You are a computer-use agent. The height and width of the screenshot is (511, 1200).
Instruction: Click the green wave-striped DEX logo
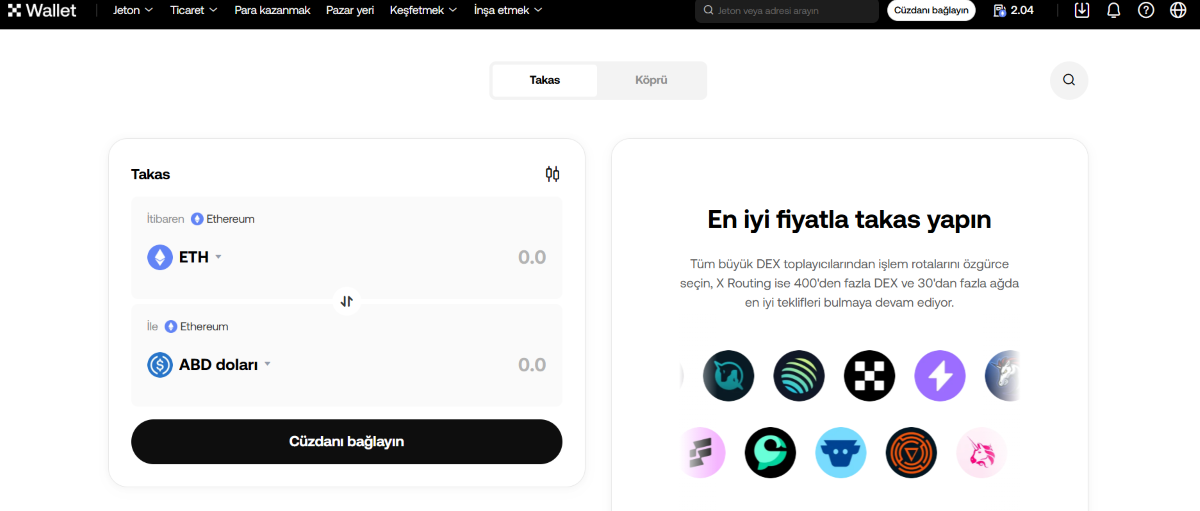click(x=798, y=376)
